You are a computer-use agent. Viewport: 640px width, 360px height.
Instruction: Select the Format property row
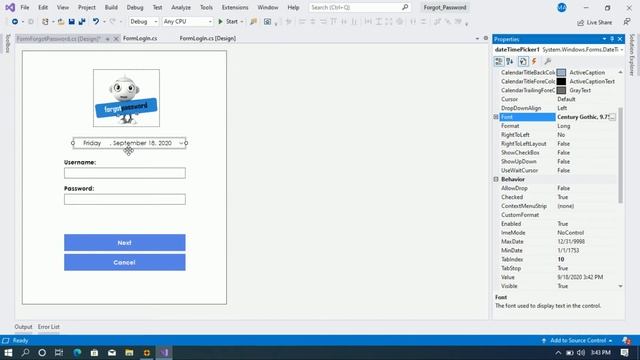557,126
